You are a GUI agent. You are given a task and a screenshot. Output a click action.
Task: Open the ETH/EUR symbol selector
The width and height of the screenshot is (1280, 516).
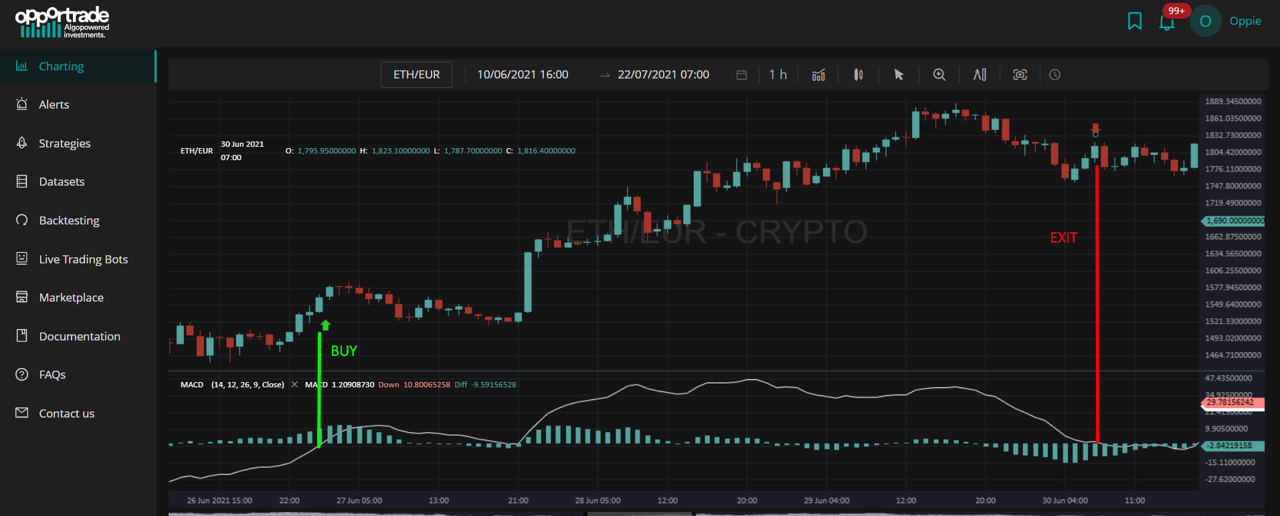417,75
